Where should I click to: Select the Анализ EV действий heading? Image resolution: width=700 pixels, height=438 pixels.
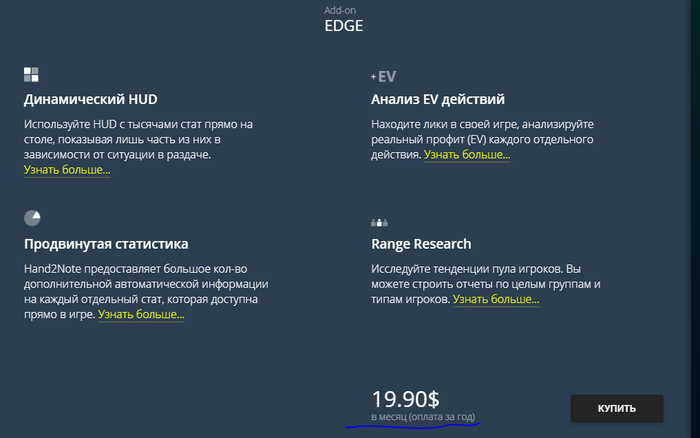(437, 100)
